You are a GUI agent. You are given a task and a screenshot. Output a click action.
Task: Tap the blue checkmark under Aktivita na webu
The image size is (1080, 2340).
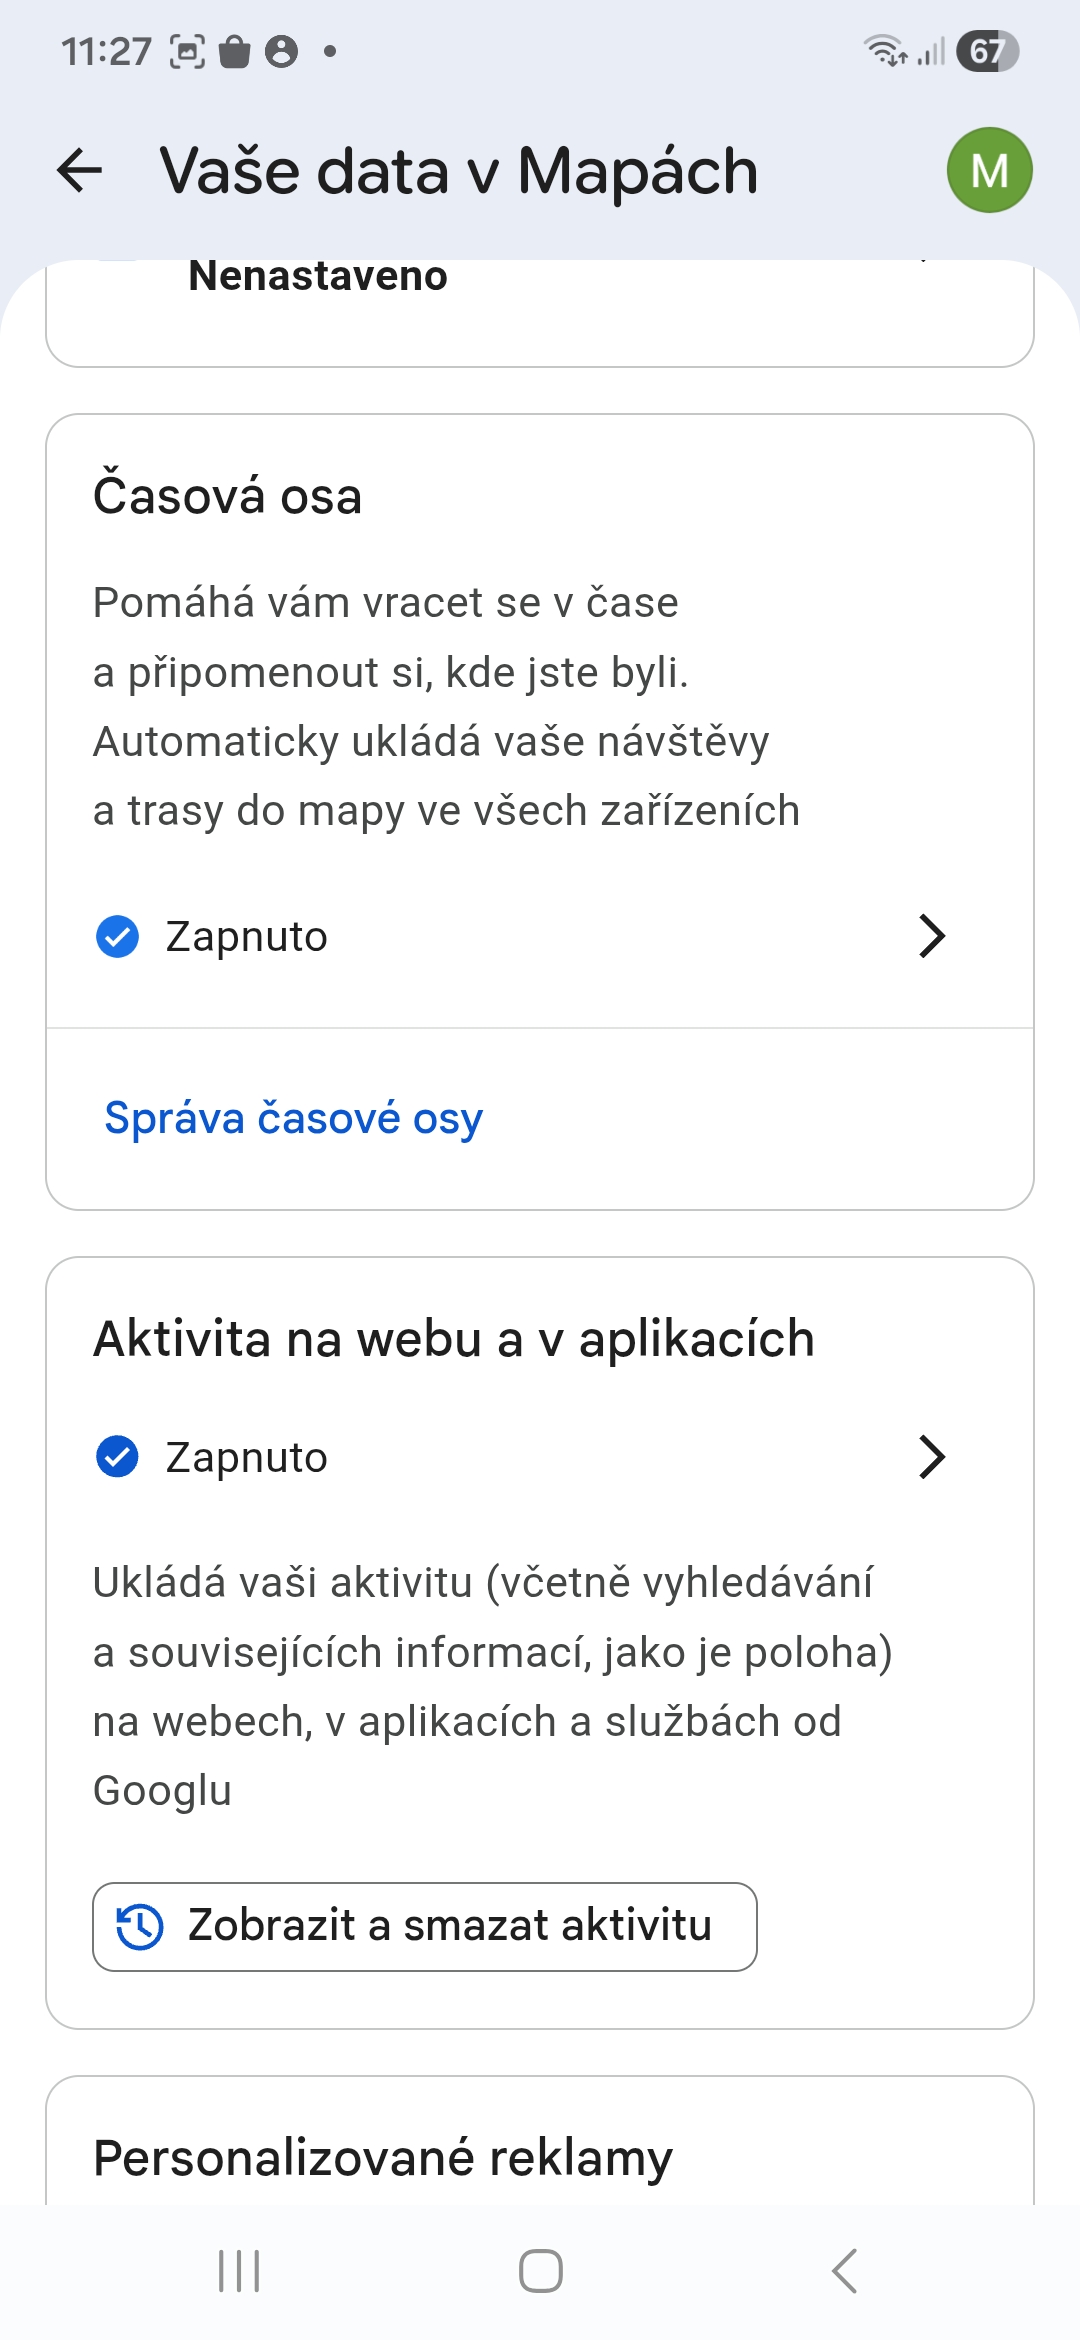coord(117,1457)
